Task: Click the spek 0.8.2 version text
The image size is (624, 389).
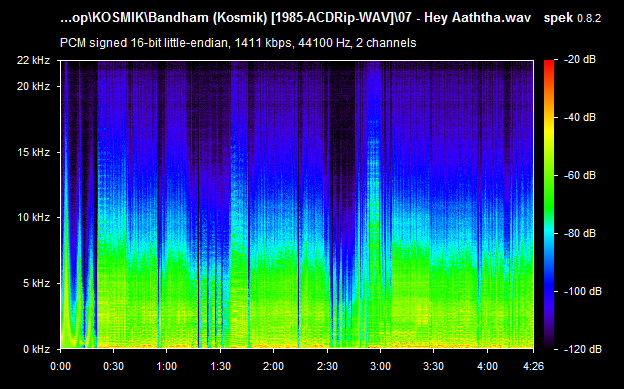Action: (x=572, y=18)
